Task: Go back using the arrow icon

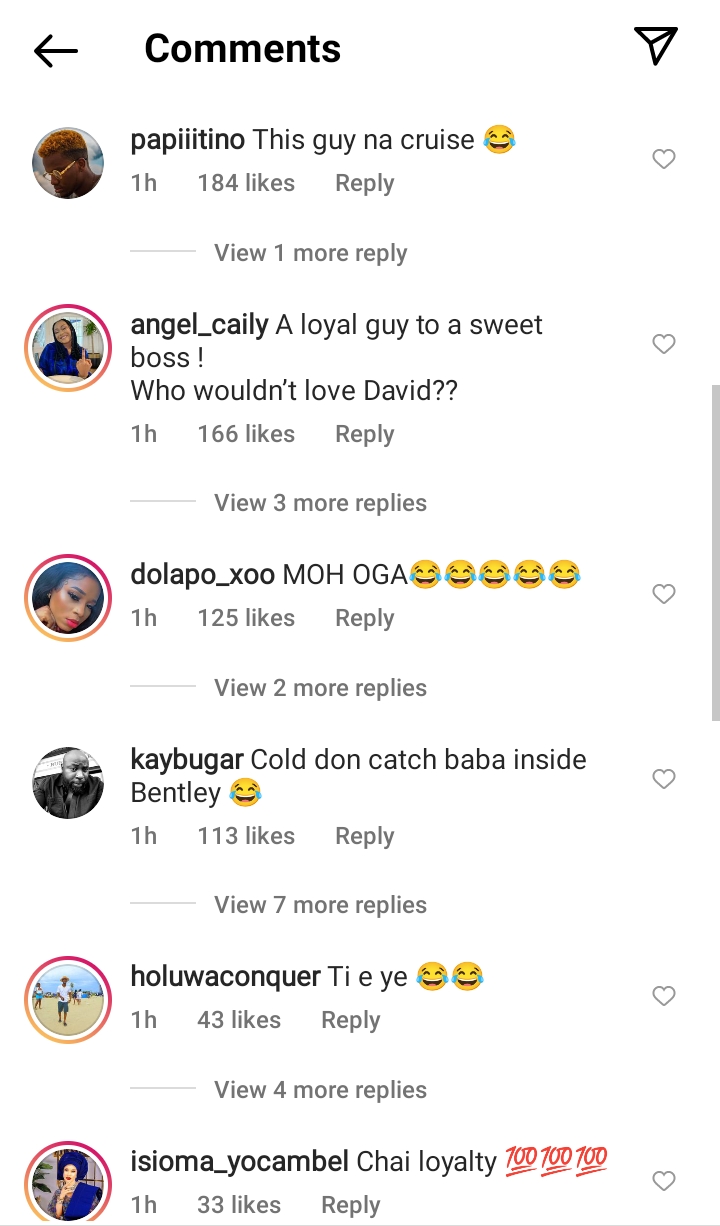Action: point(55,50)
